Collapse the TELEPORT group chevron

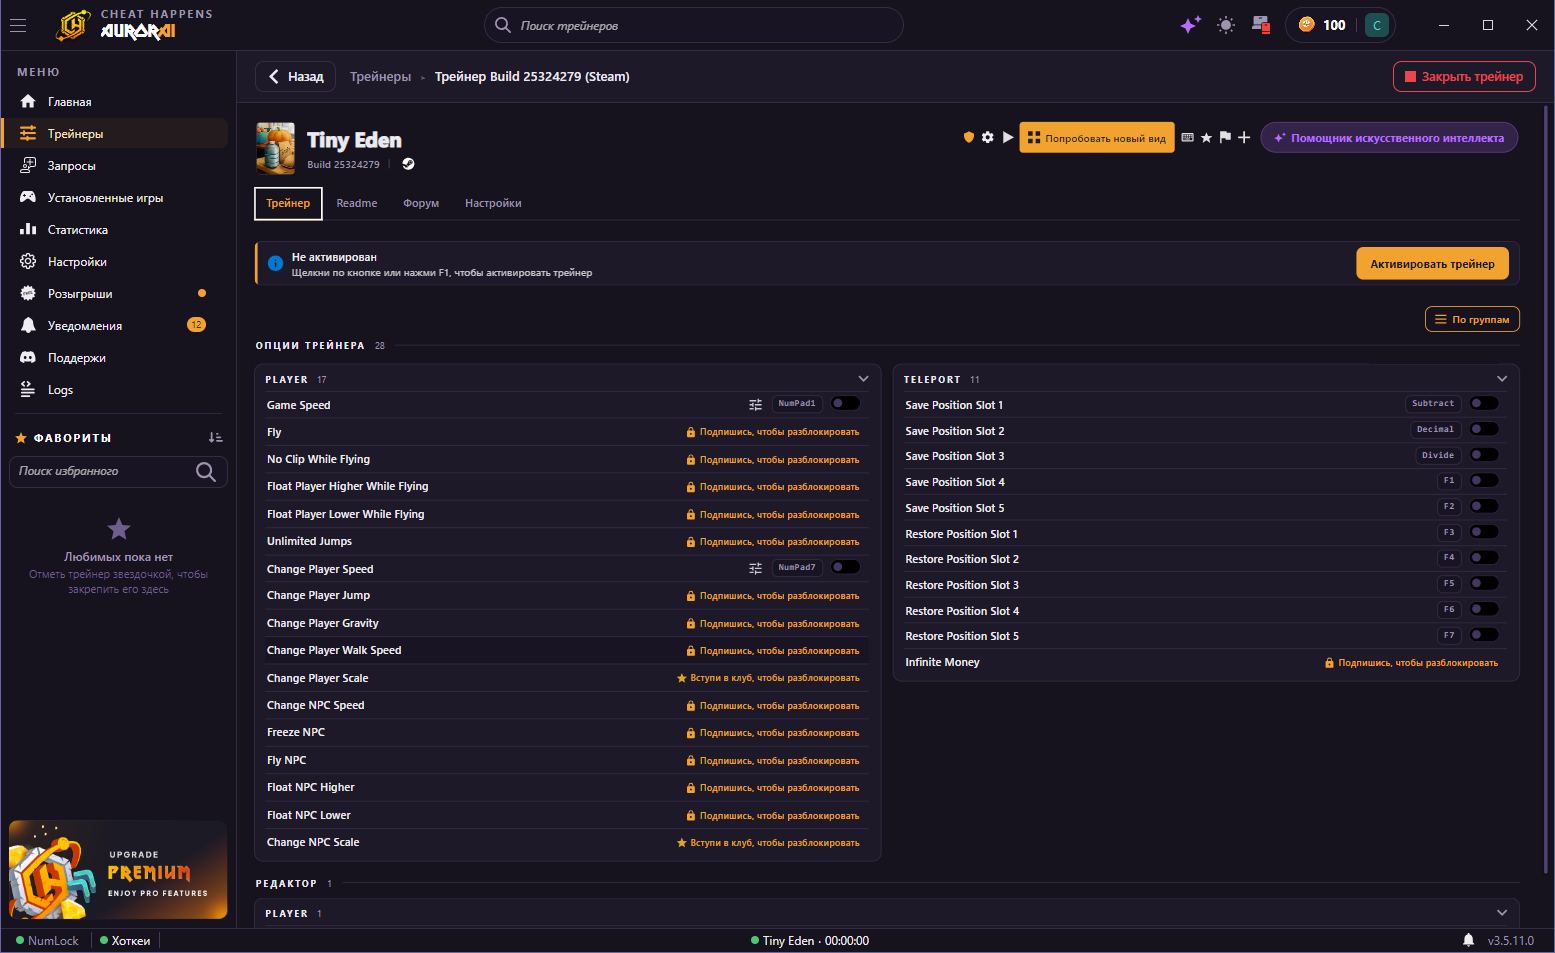coord(1502,379)
